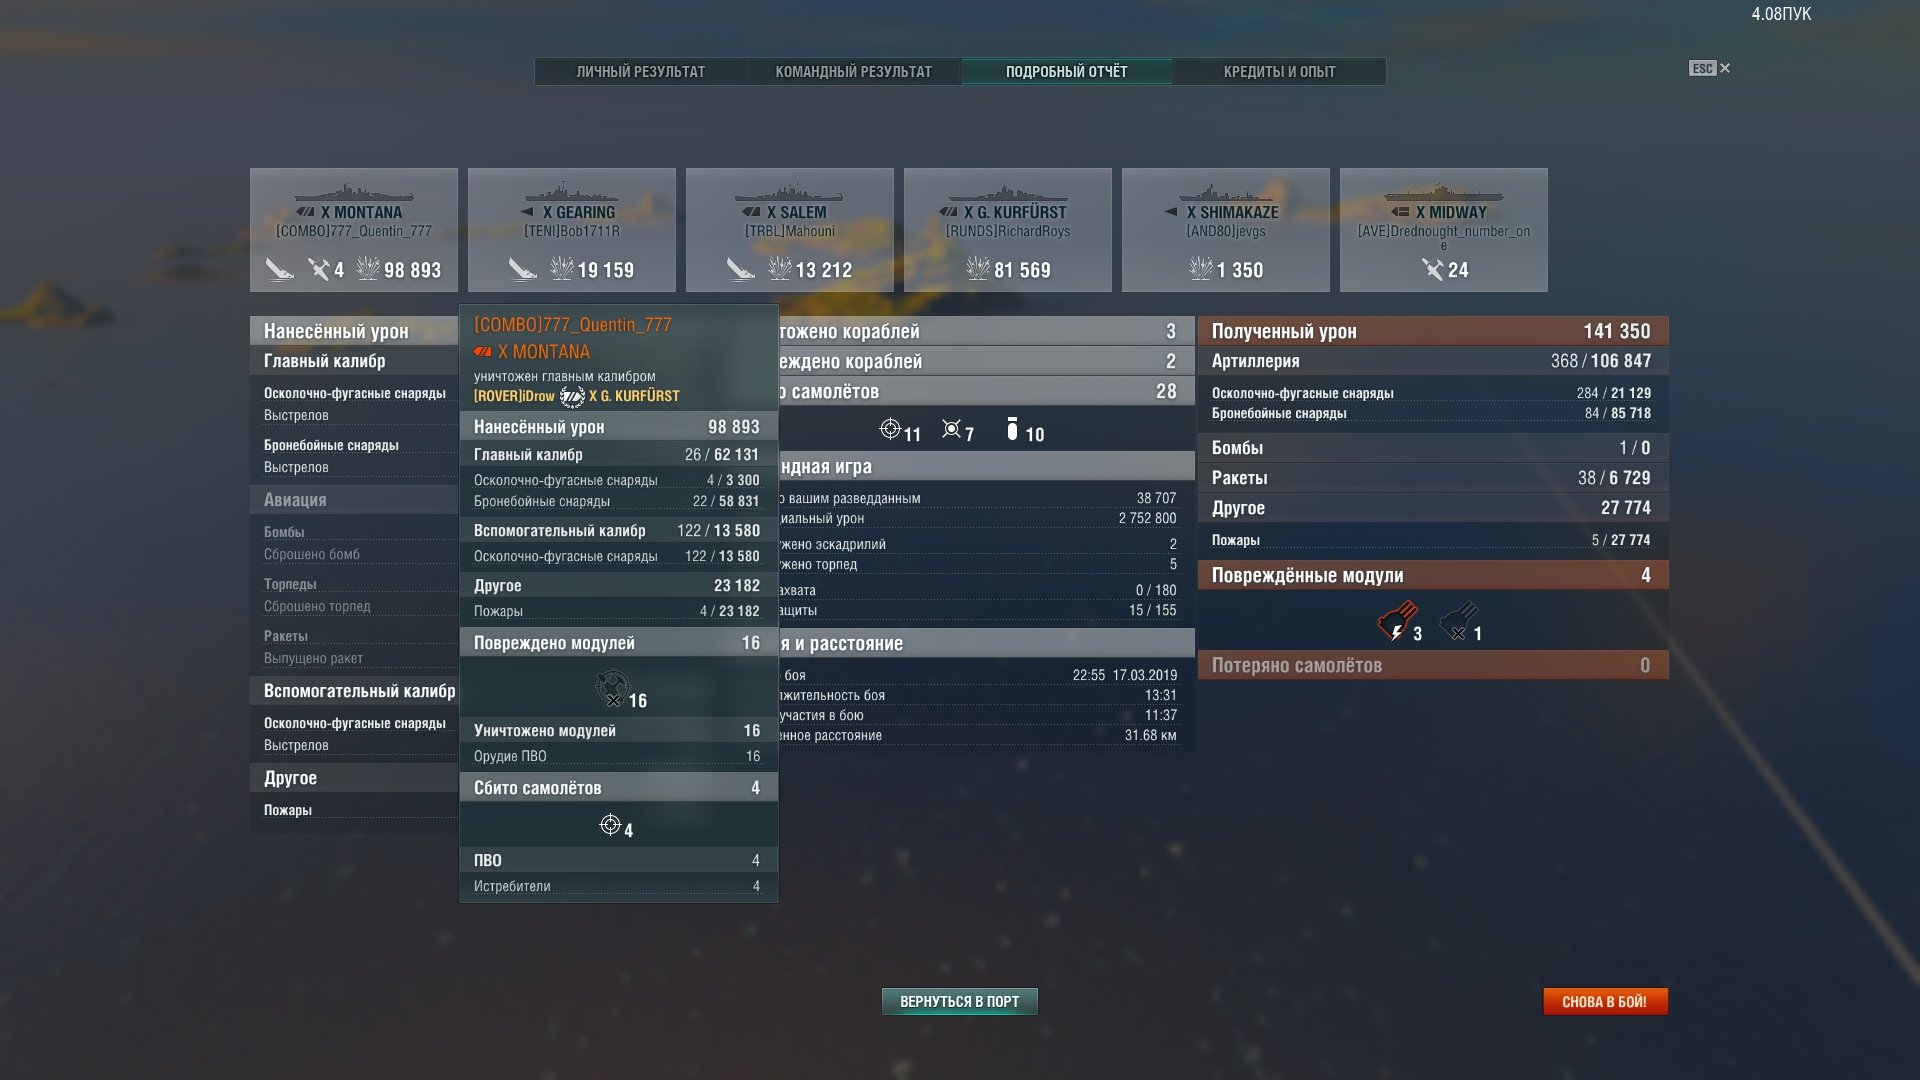The width and height of the screenshot is (1920, 1080).
Task: Click red damaged module icon with 3
Action: 1397,621
